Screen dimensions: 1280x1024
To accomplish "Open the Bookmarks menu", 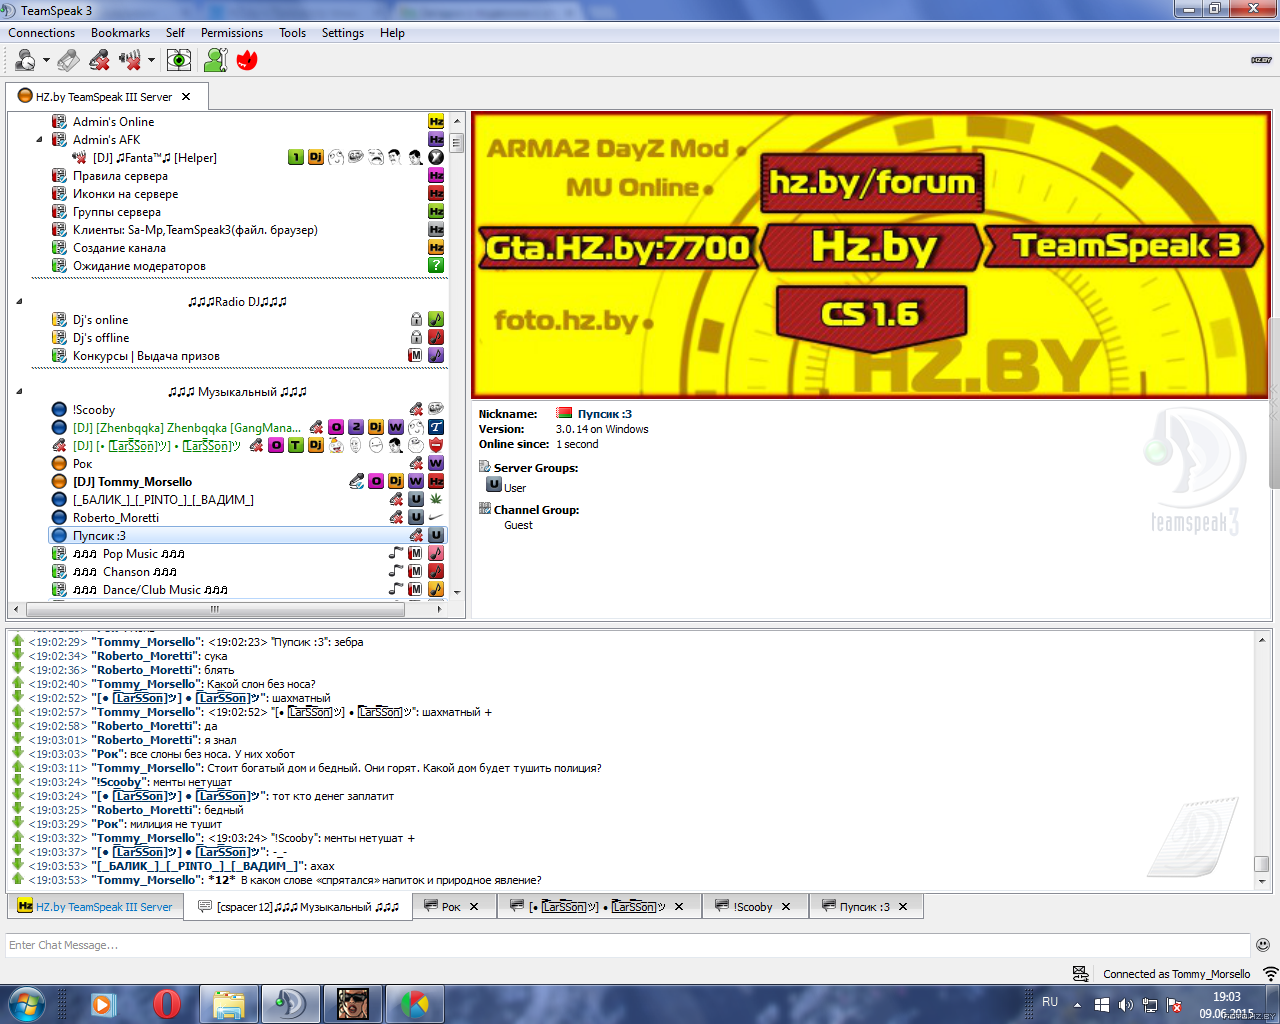I will [x=120, y=33].
